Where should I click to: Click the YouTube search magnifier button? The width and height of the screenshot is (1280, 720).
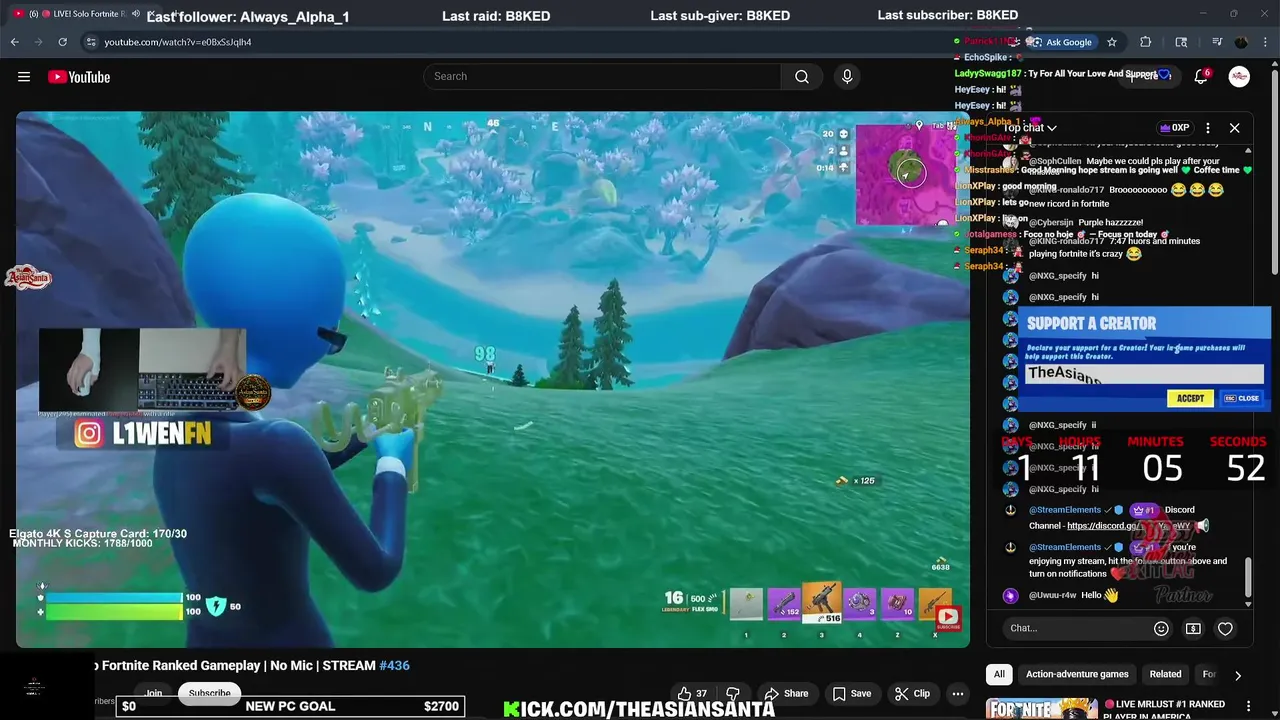tap(802, 77)
